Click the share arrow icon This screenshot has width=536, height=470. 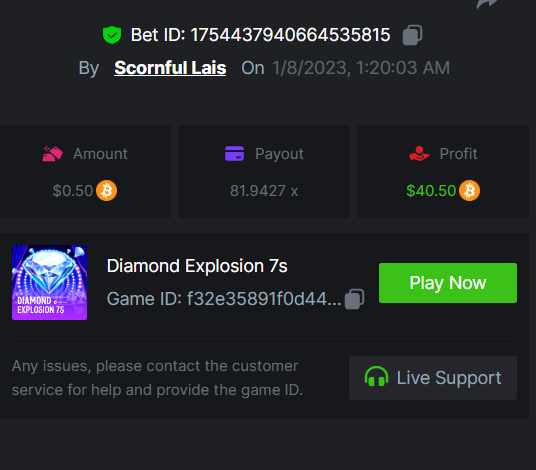(x=487, y=3)
